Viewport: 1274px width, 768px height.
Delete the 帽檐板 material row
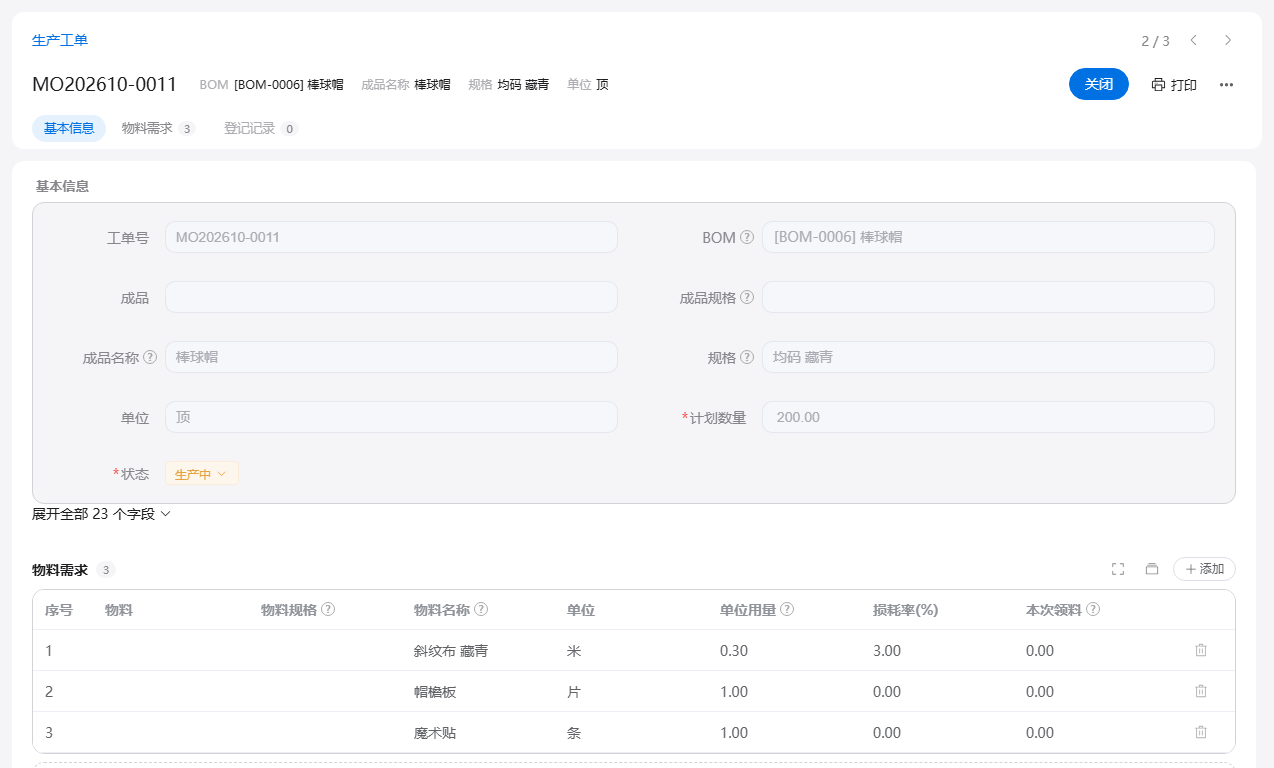(1201, 691)
